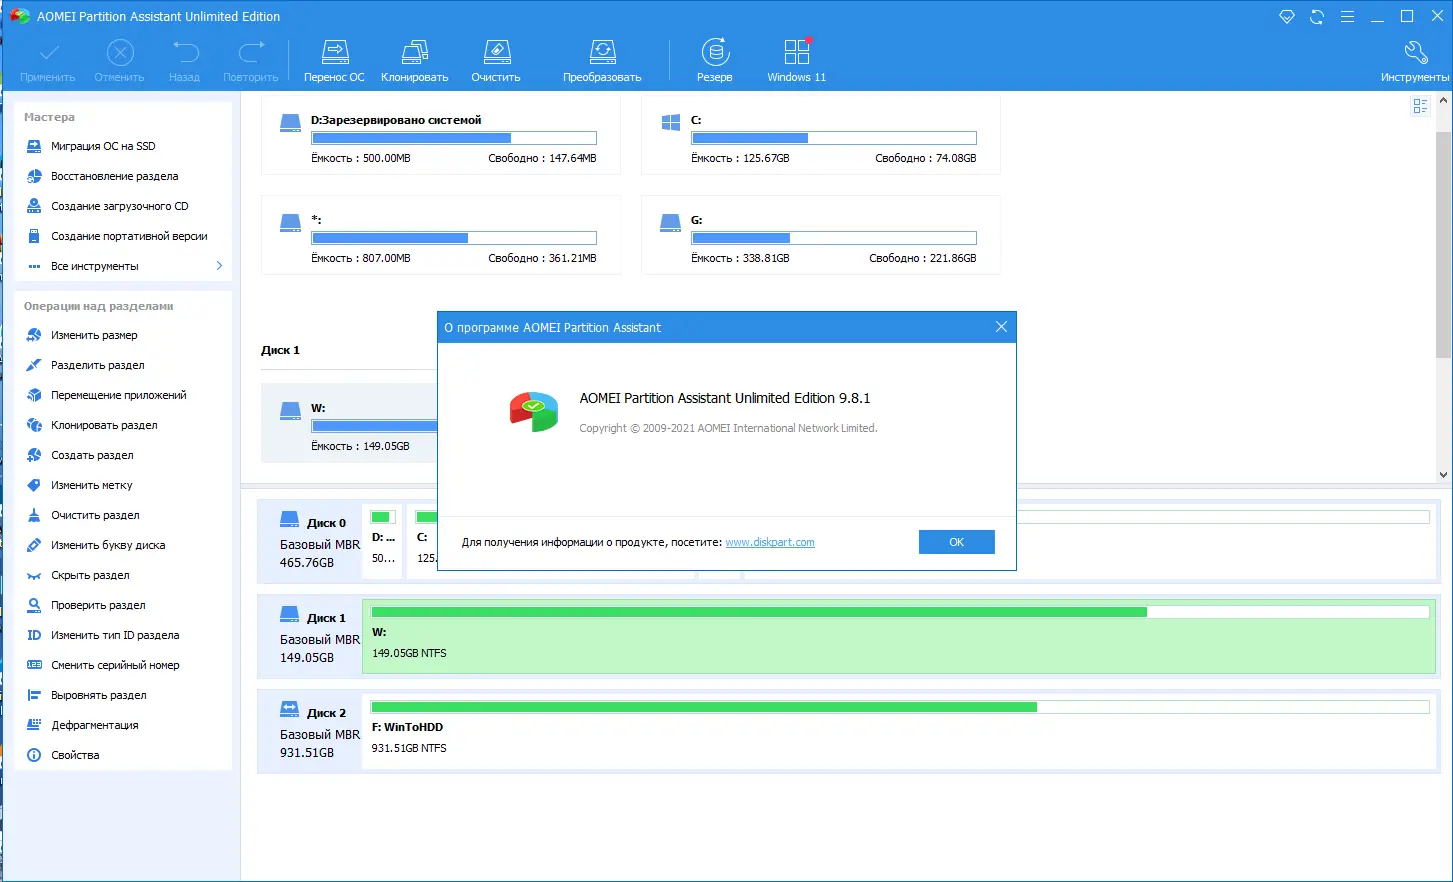
Task: Click the W: 149.05GB NTFS partition block
Action: coord(900,636)
